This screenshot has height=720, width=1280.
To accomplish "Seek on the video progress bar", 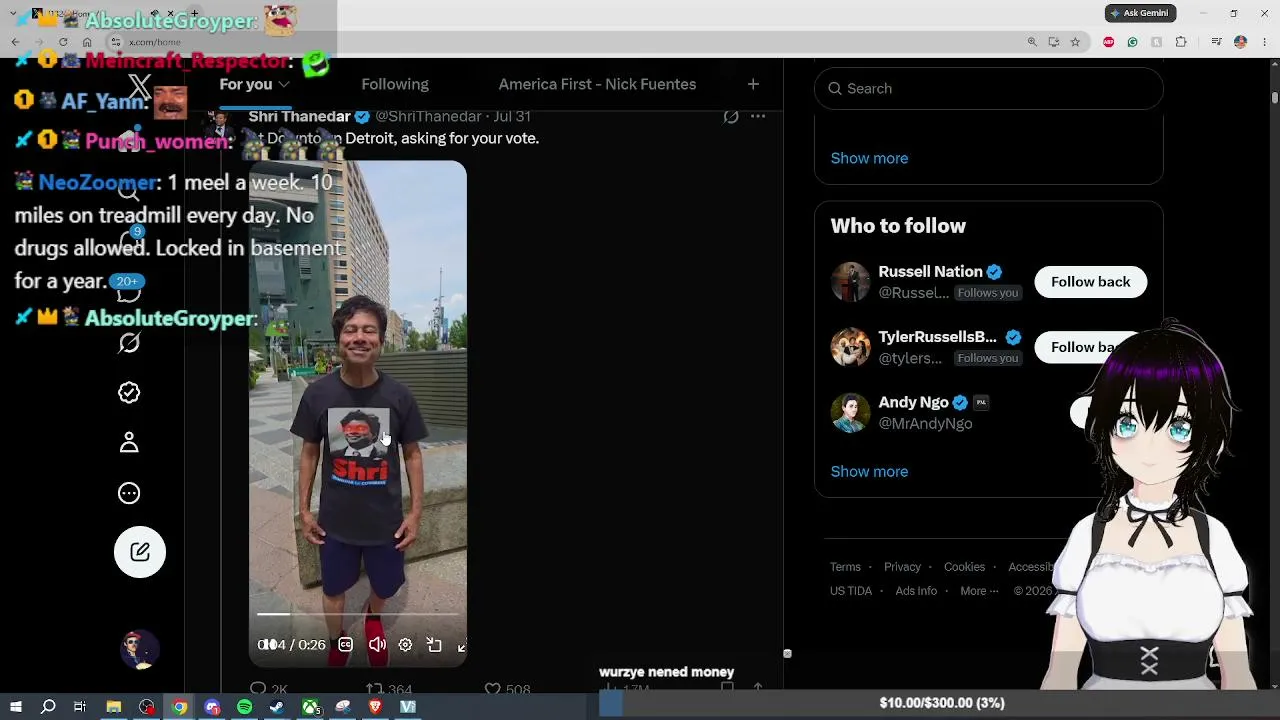I will [x=358, y=614].
